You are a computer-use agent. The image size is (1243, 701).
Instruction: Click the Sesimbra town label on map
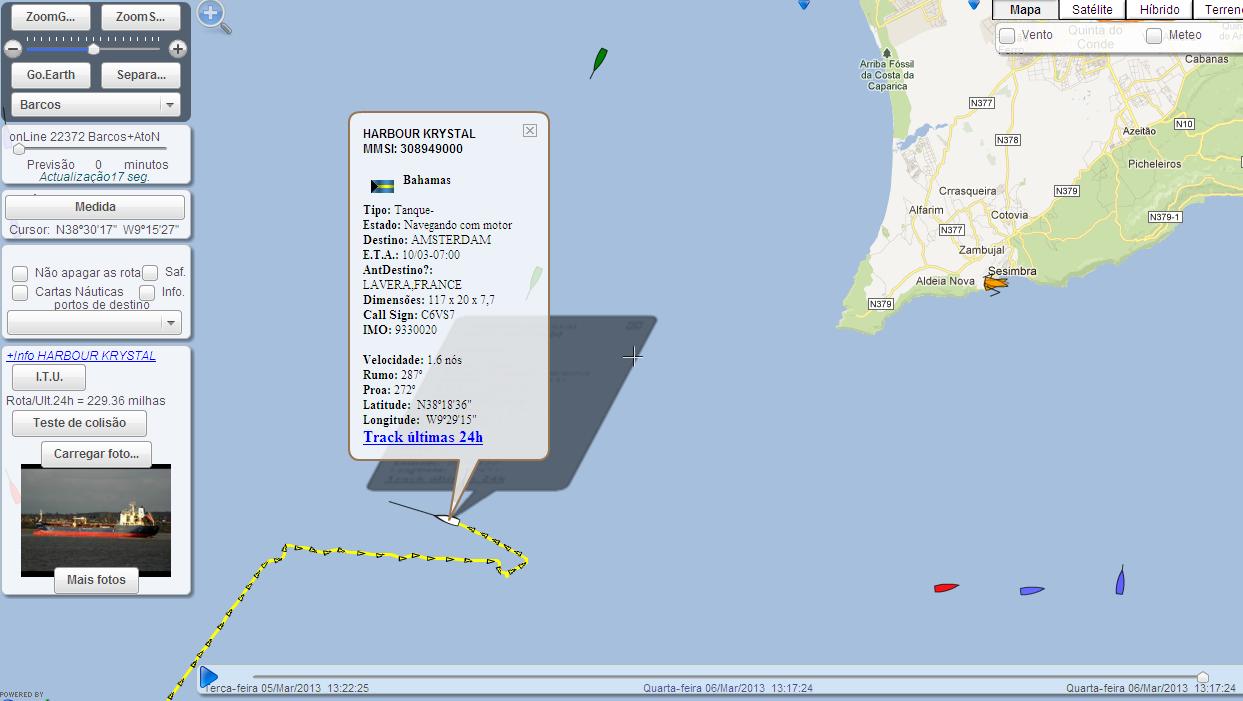1011,271
